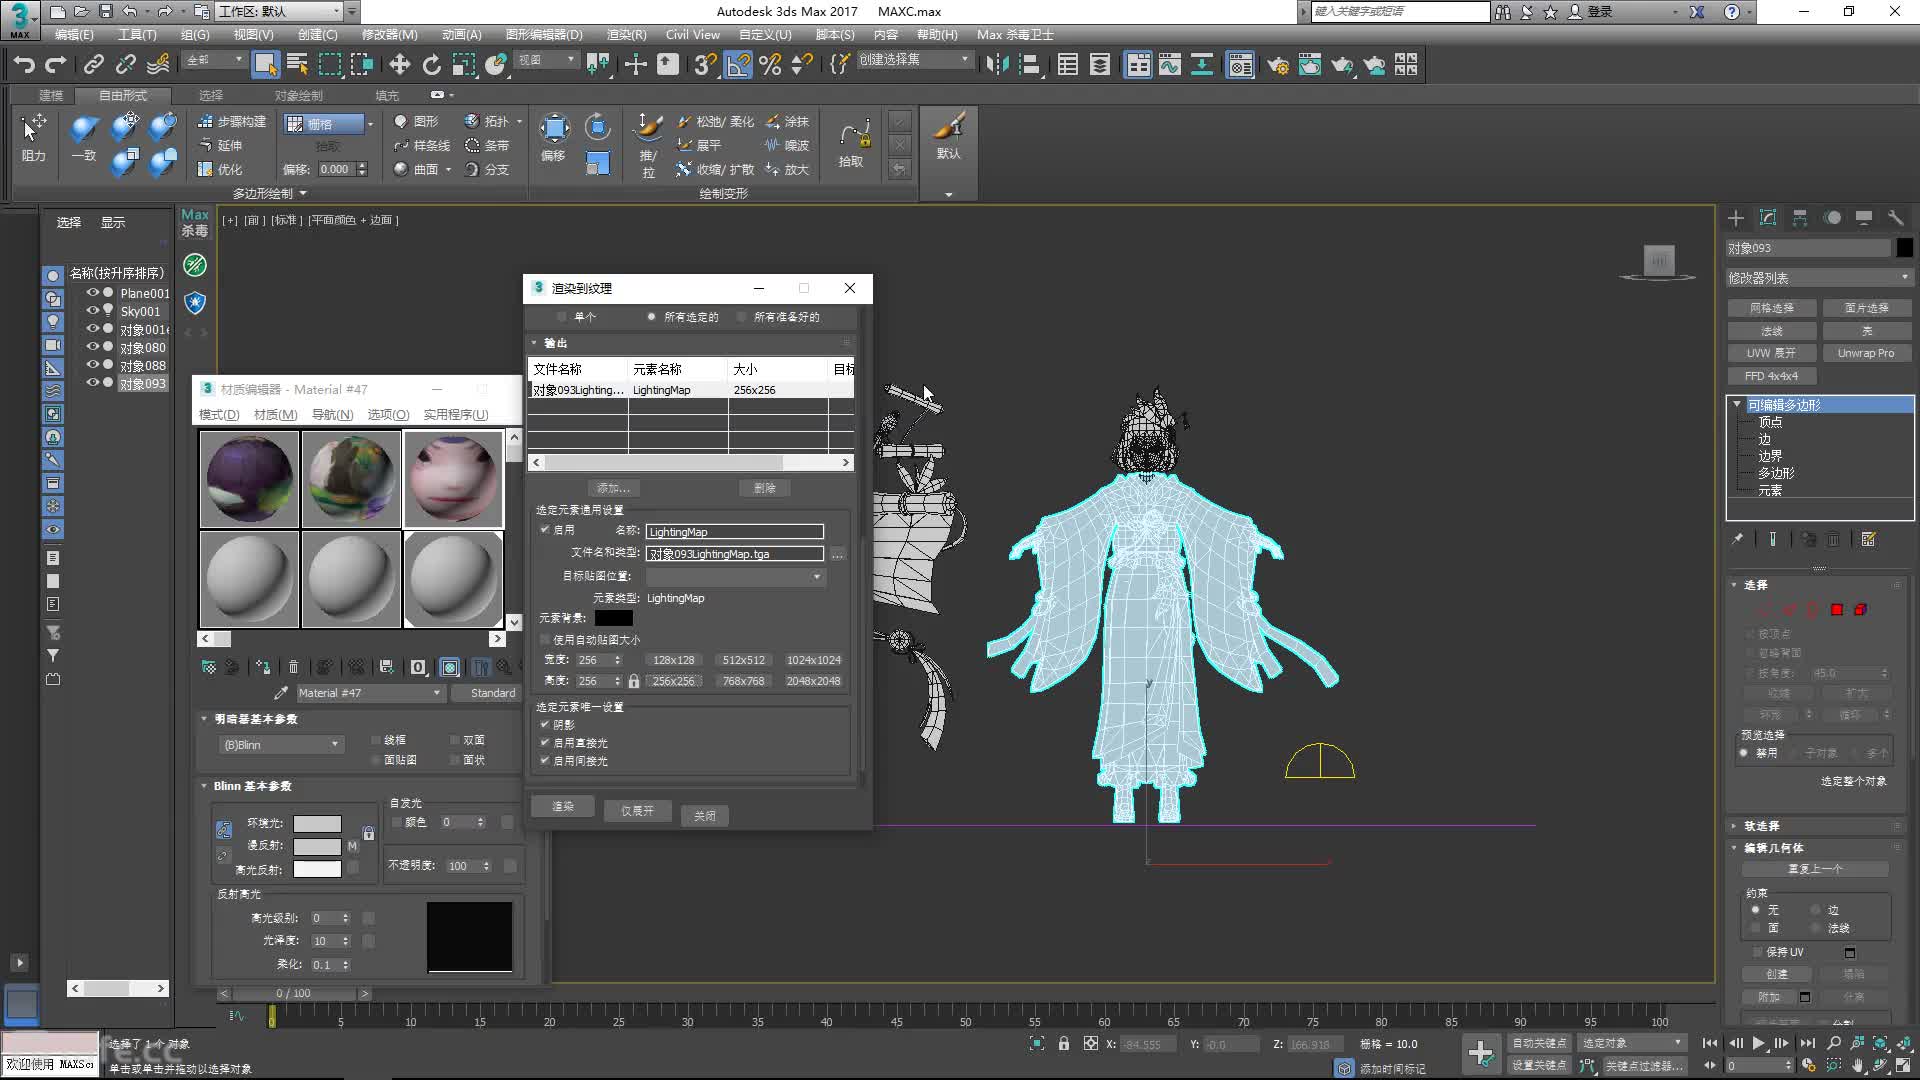The height and width of the screenshot is (1080, 1920).
Task: Open the Hierarchy panel icon
Action: tap(1800, 218)
